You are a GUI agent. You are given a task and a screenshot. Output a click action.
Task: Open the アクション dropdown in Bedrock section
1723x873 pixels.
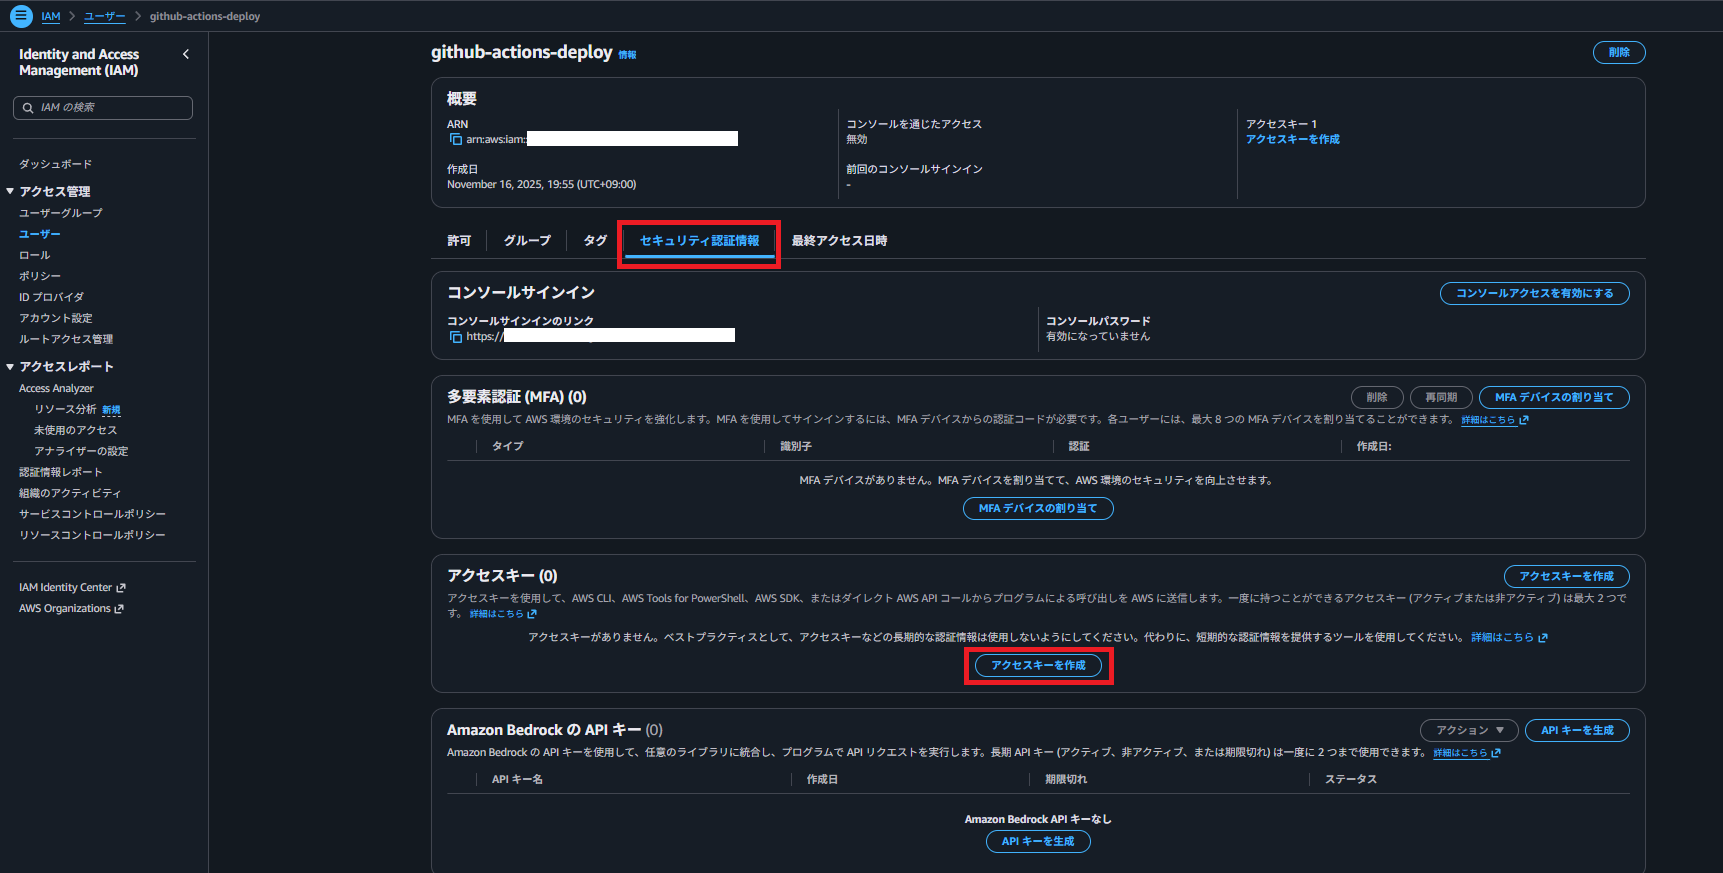1469,730
